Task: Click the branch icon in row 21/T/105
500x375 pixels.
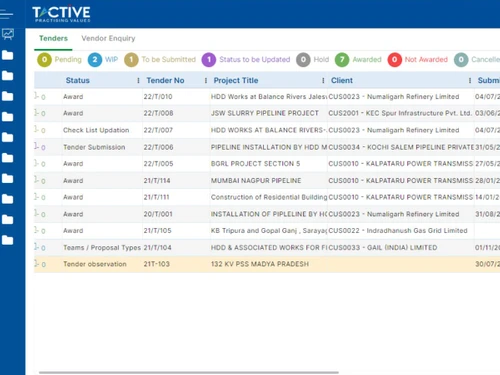Action: click(x=36, y=230)
